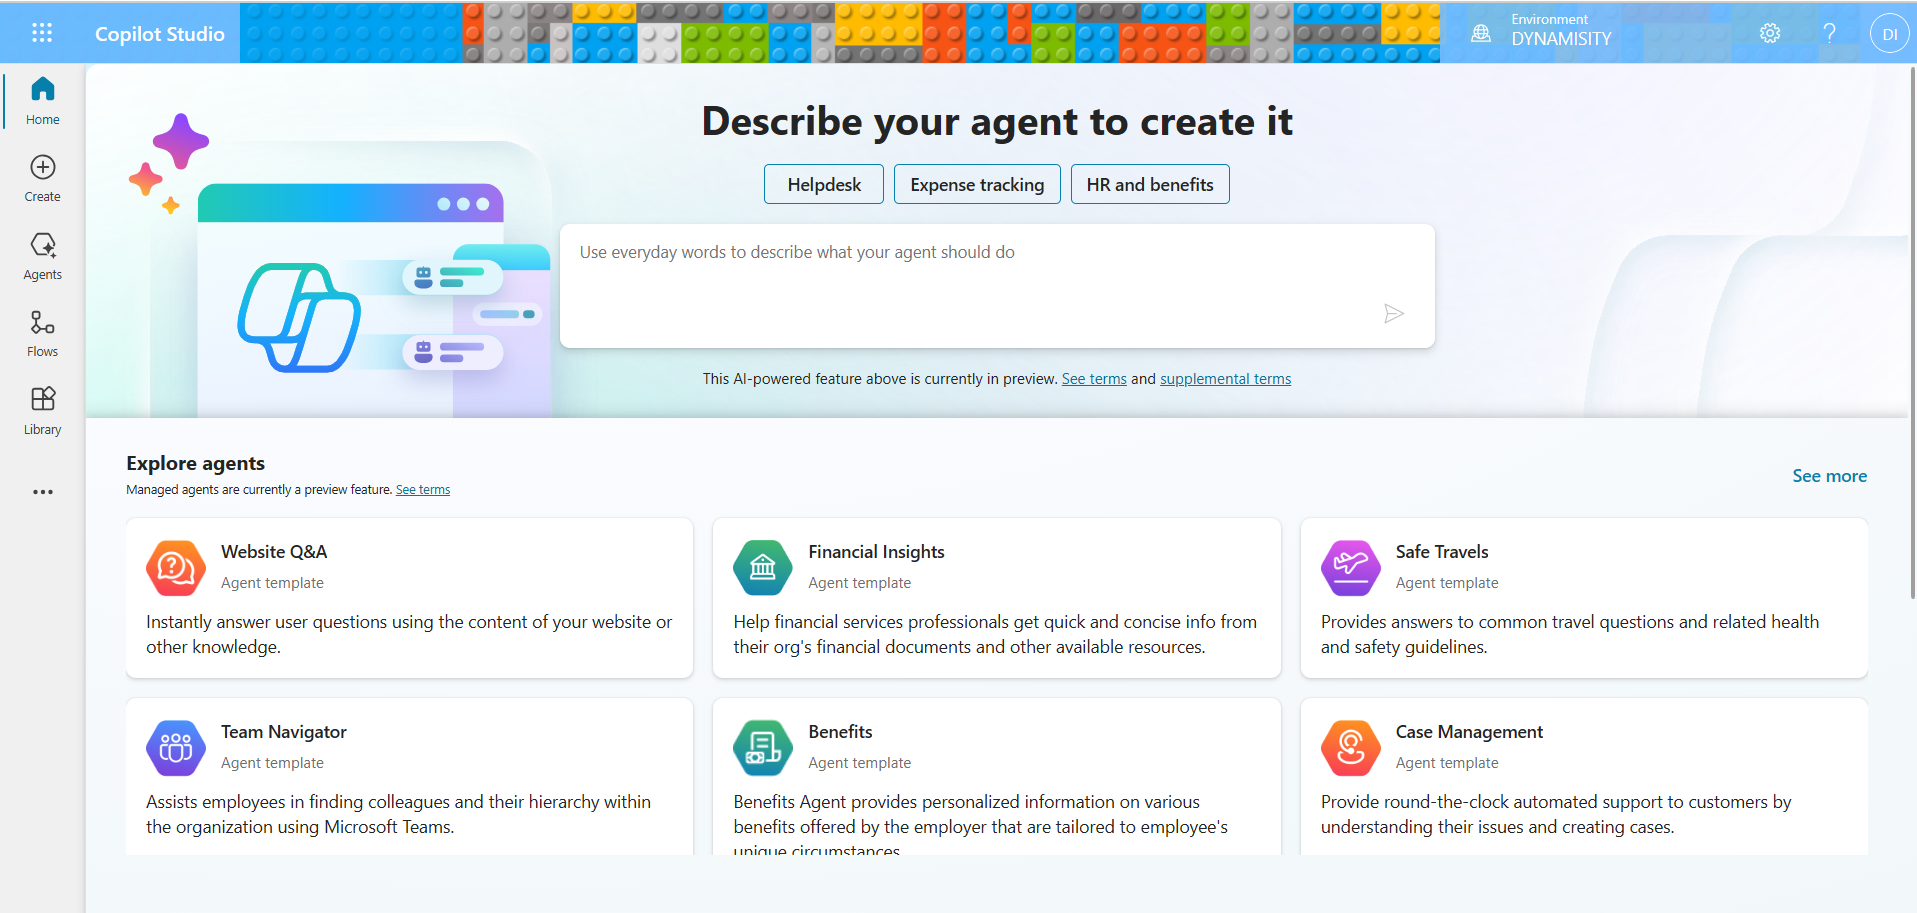1917x913 pixels.
Task: Click the Safe Travels description text
Action: [x=1570, y=634]
